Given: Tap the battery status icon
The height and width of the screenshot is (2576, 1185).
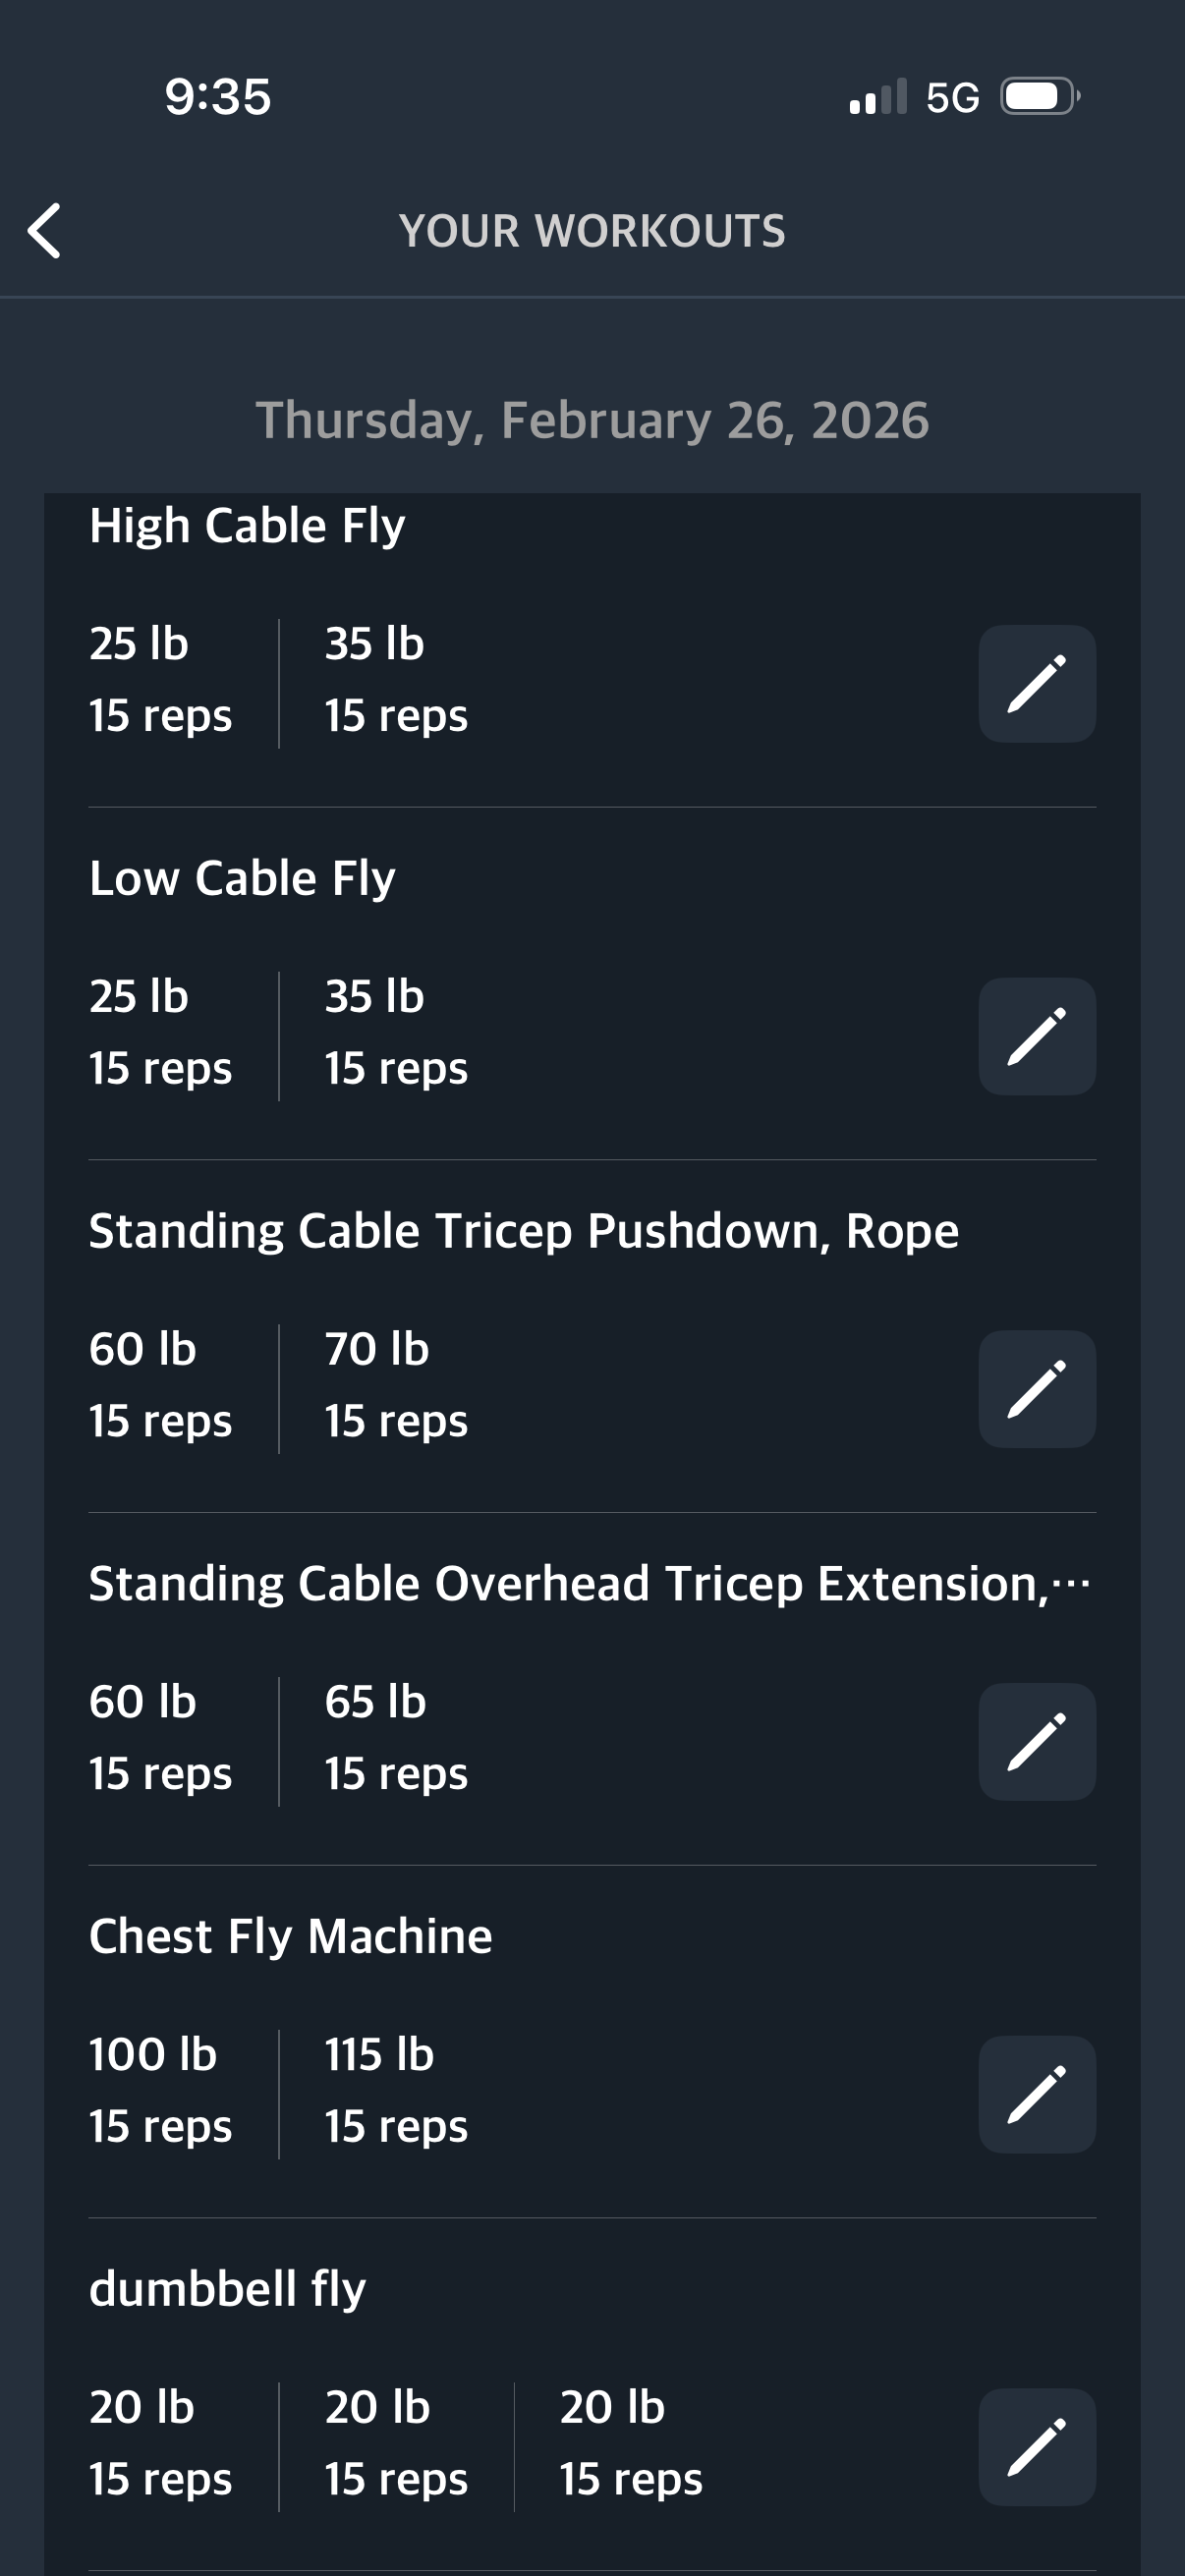Looking at the screenshot, I should click(x=1040, y=97).
